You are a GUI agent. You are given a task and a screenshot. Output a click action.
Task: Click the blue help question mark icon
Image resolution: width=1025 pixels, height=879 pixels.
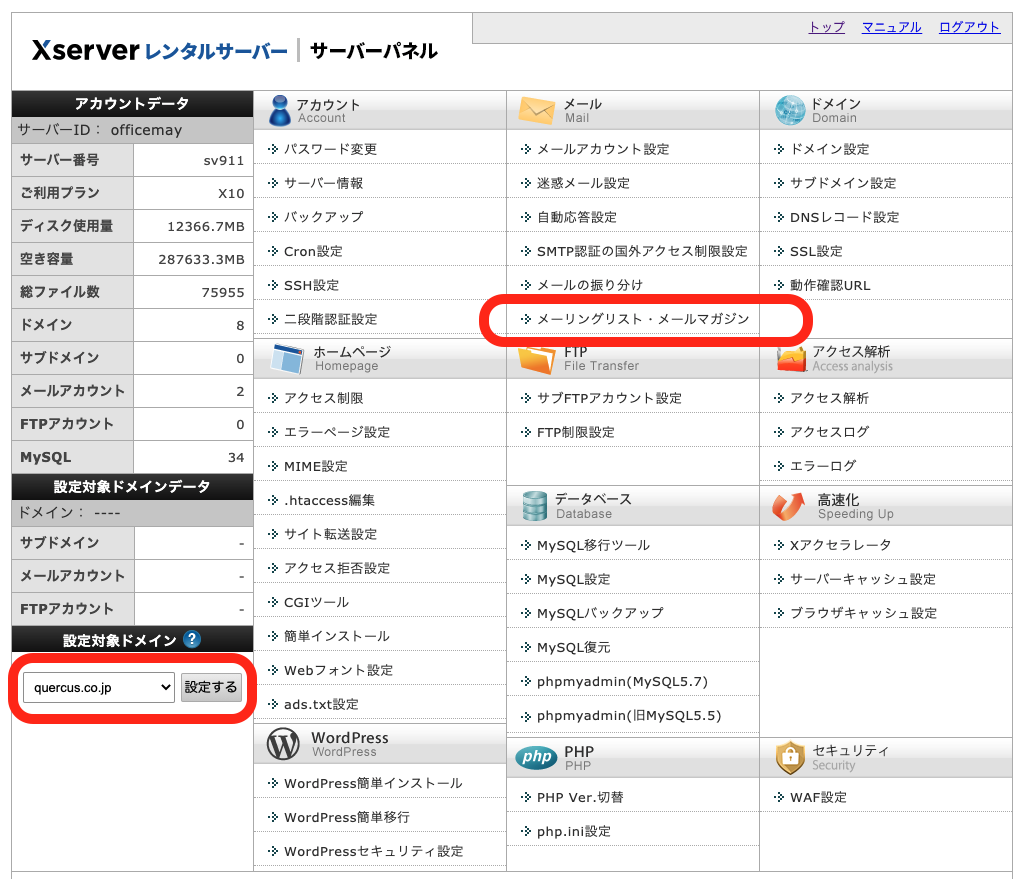click(x=192, y=639)
